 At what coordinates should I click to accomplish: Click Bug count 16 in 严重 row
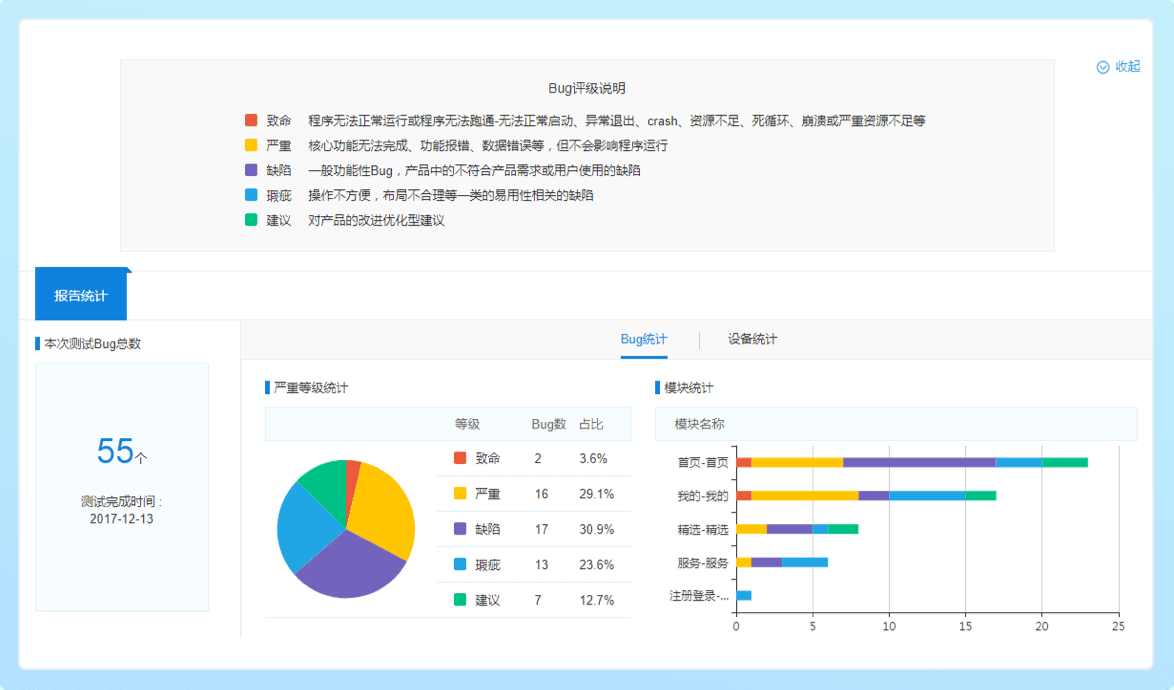541,494
